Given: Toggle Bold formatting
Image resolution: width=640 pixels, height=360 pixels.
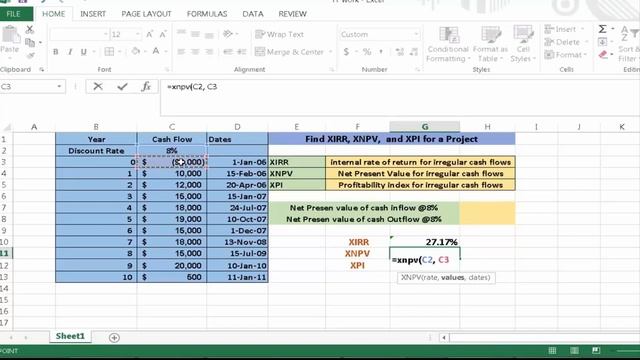Looking at the screenshot, I should pyautogui.click(x=56, y=52).
